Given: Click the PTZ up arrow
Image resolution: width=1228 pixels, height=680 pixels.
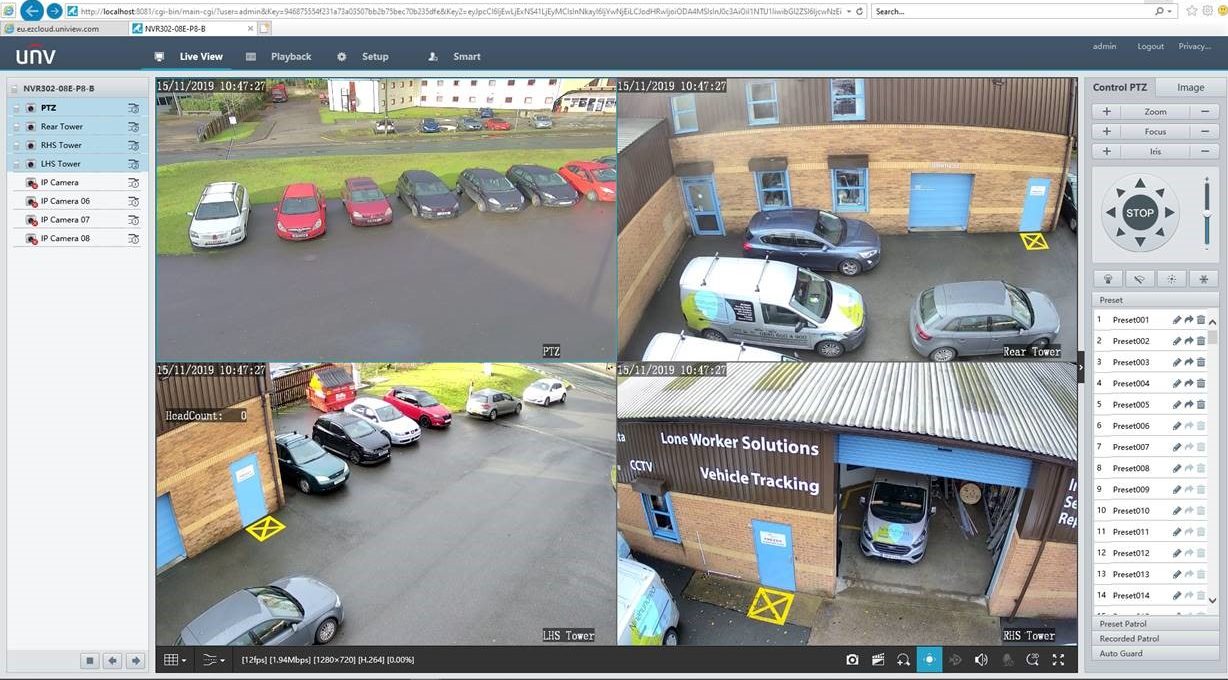Looking at the screenshot, I should [1139, 185].
